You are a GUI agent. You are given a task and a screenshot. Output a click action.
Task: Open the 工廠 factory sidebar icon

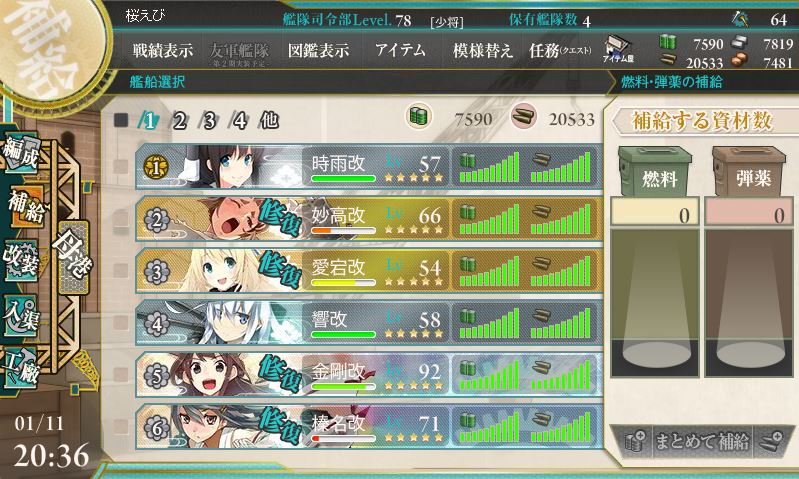coord(20,368)
